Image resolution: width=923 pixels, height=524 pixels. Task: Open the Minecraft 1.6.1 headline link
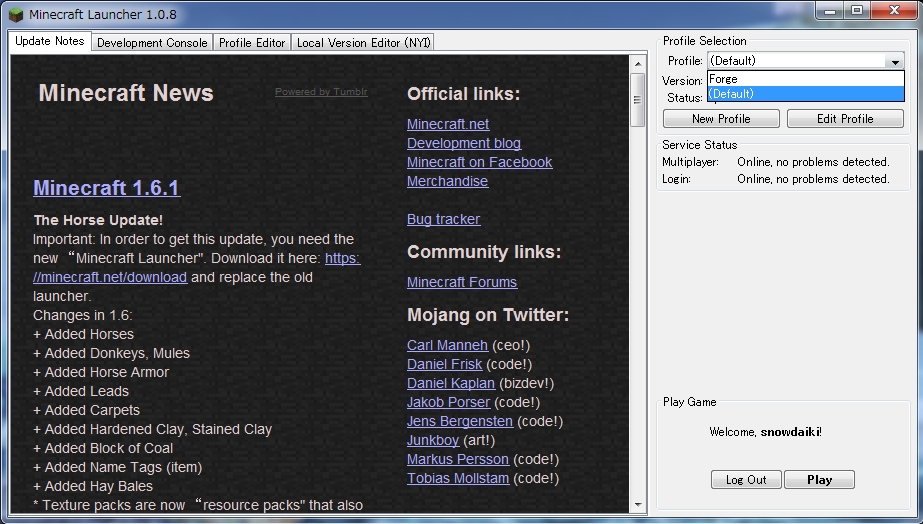(x=107, y=187)
